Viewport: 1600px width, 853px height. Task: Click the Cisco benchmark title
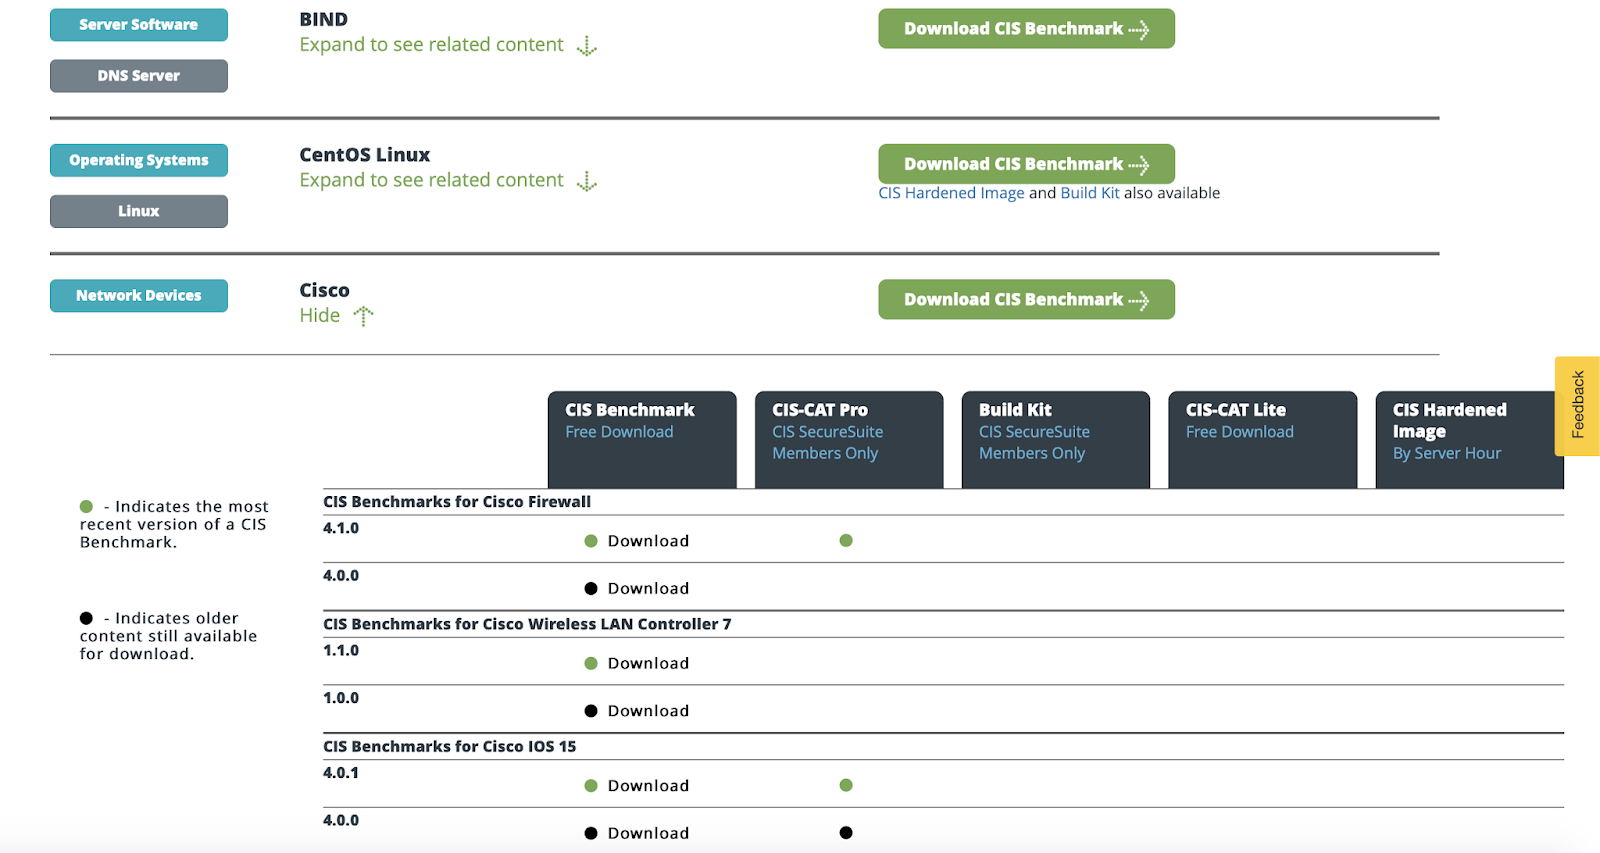[x=325, y=290]
